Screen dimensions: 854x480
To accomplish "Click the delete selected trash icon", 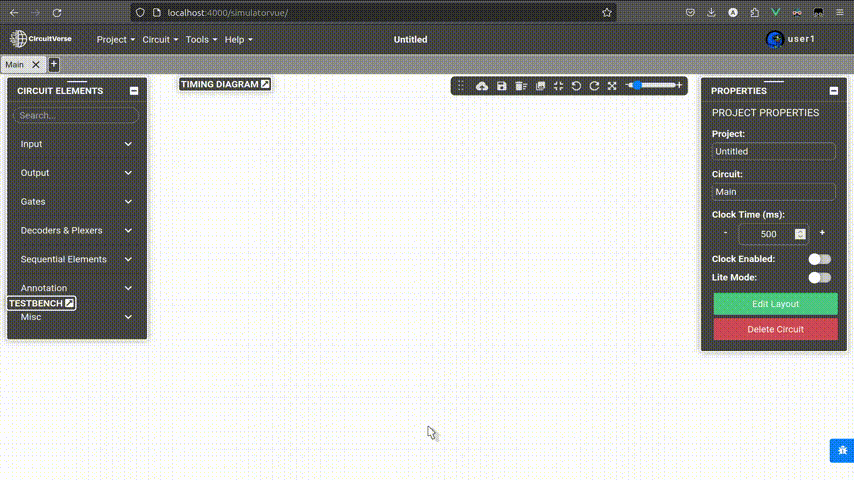I will (521, 86).
